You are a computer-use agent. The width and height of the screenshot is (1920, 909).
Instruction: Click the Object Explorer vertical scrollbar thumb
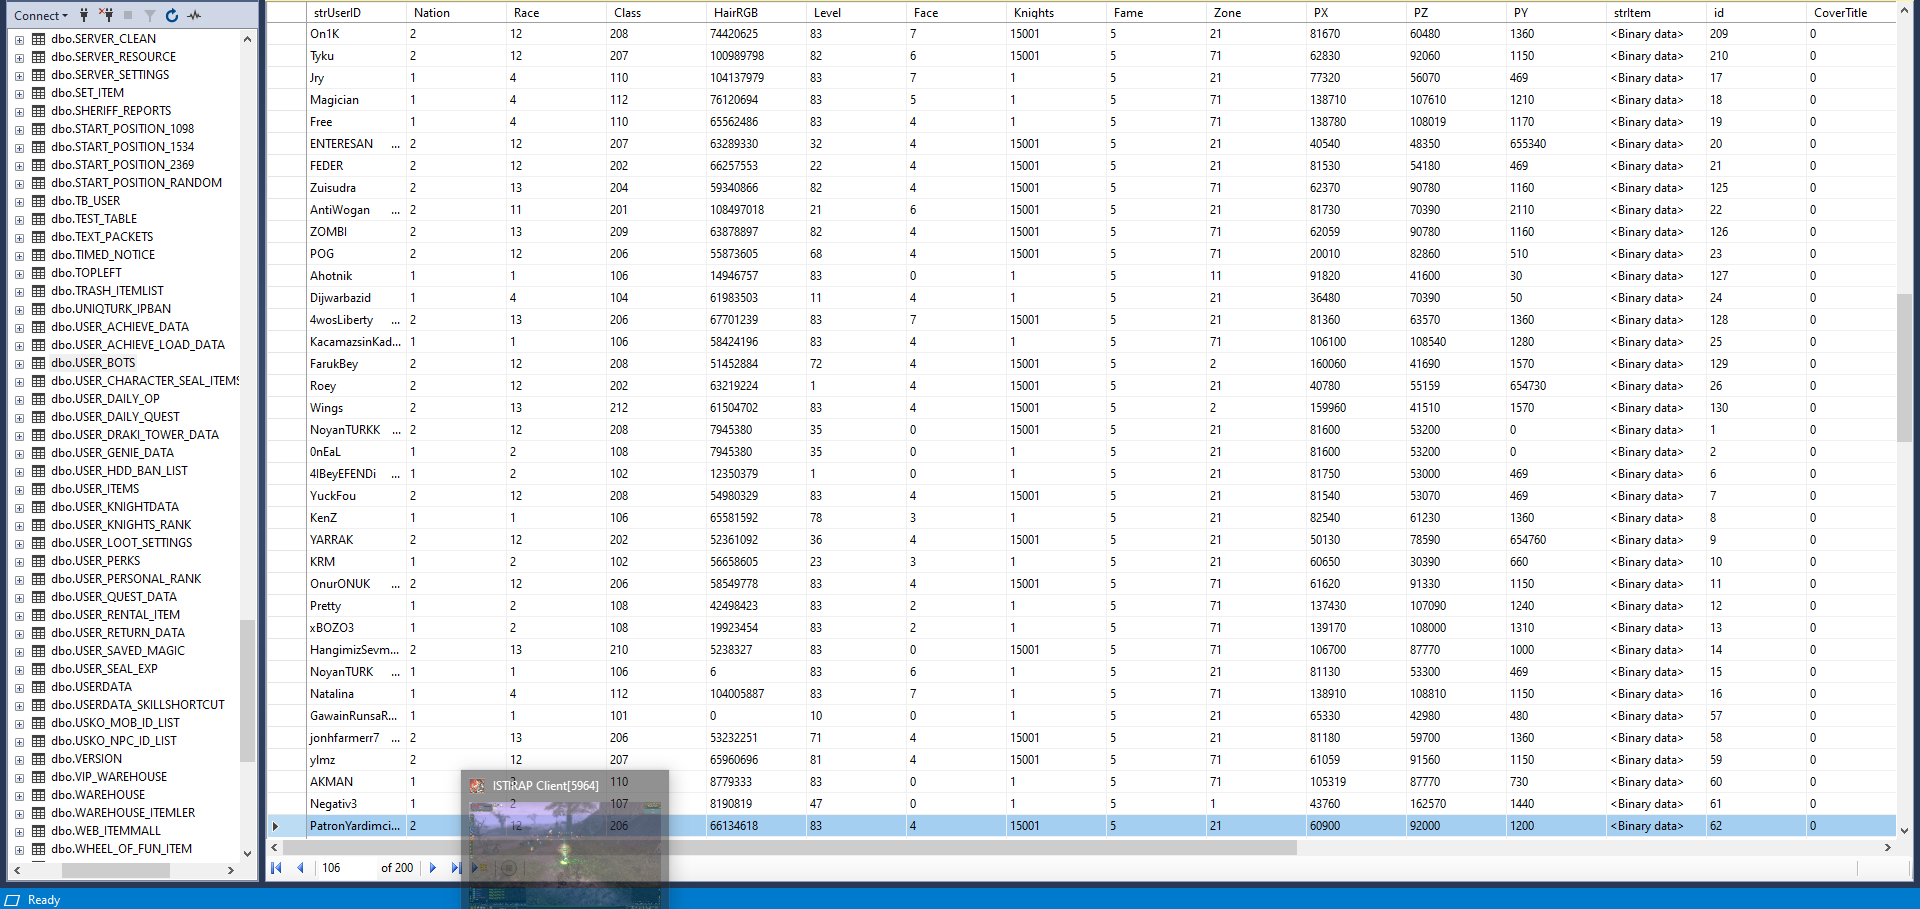247,690
